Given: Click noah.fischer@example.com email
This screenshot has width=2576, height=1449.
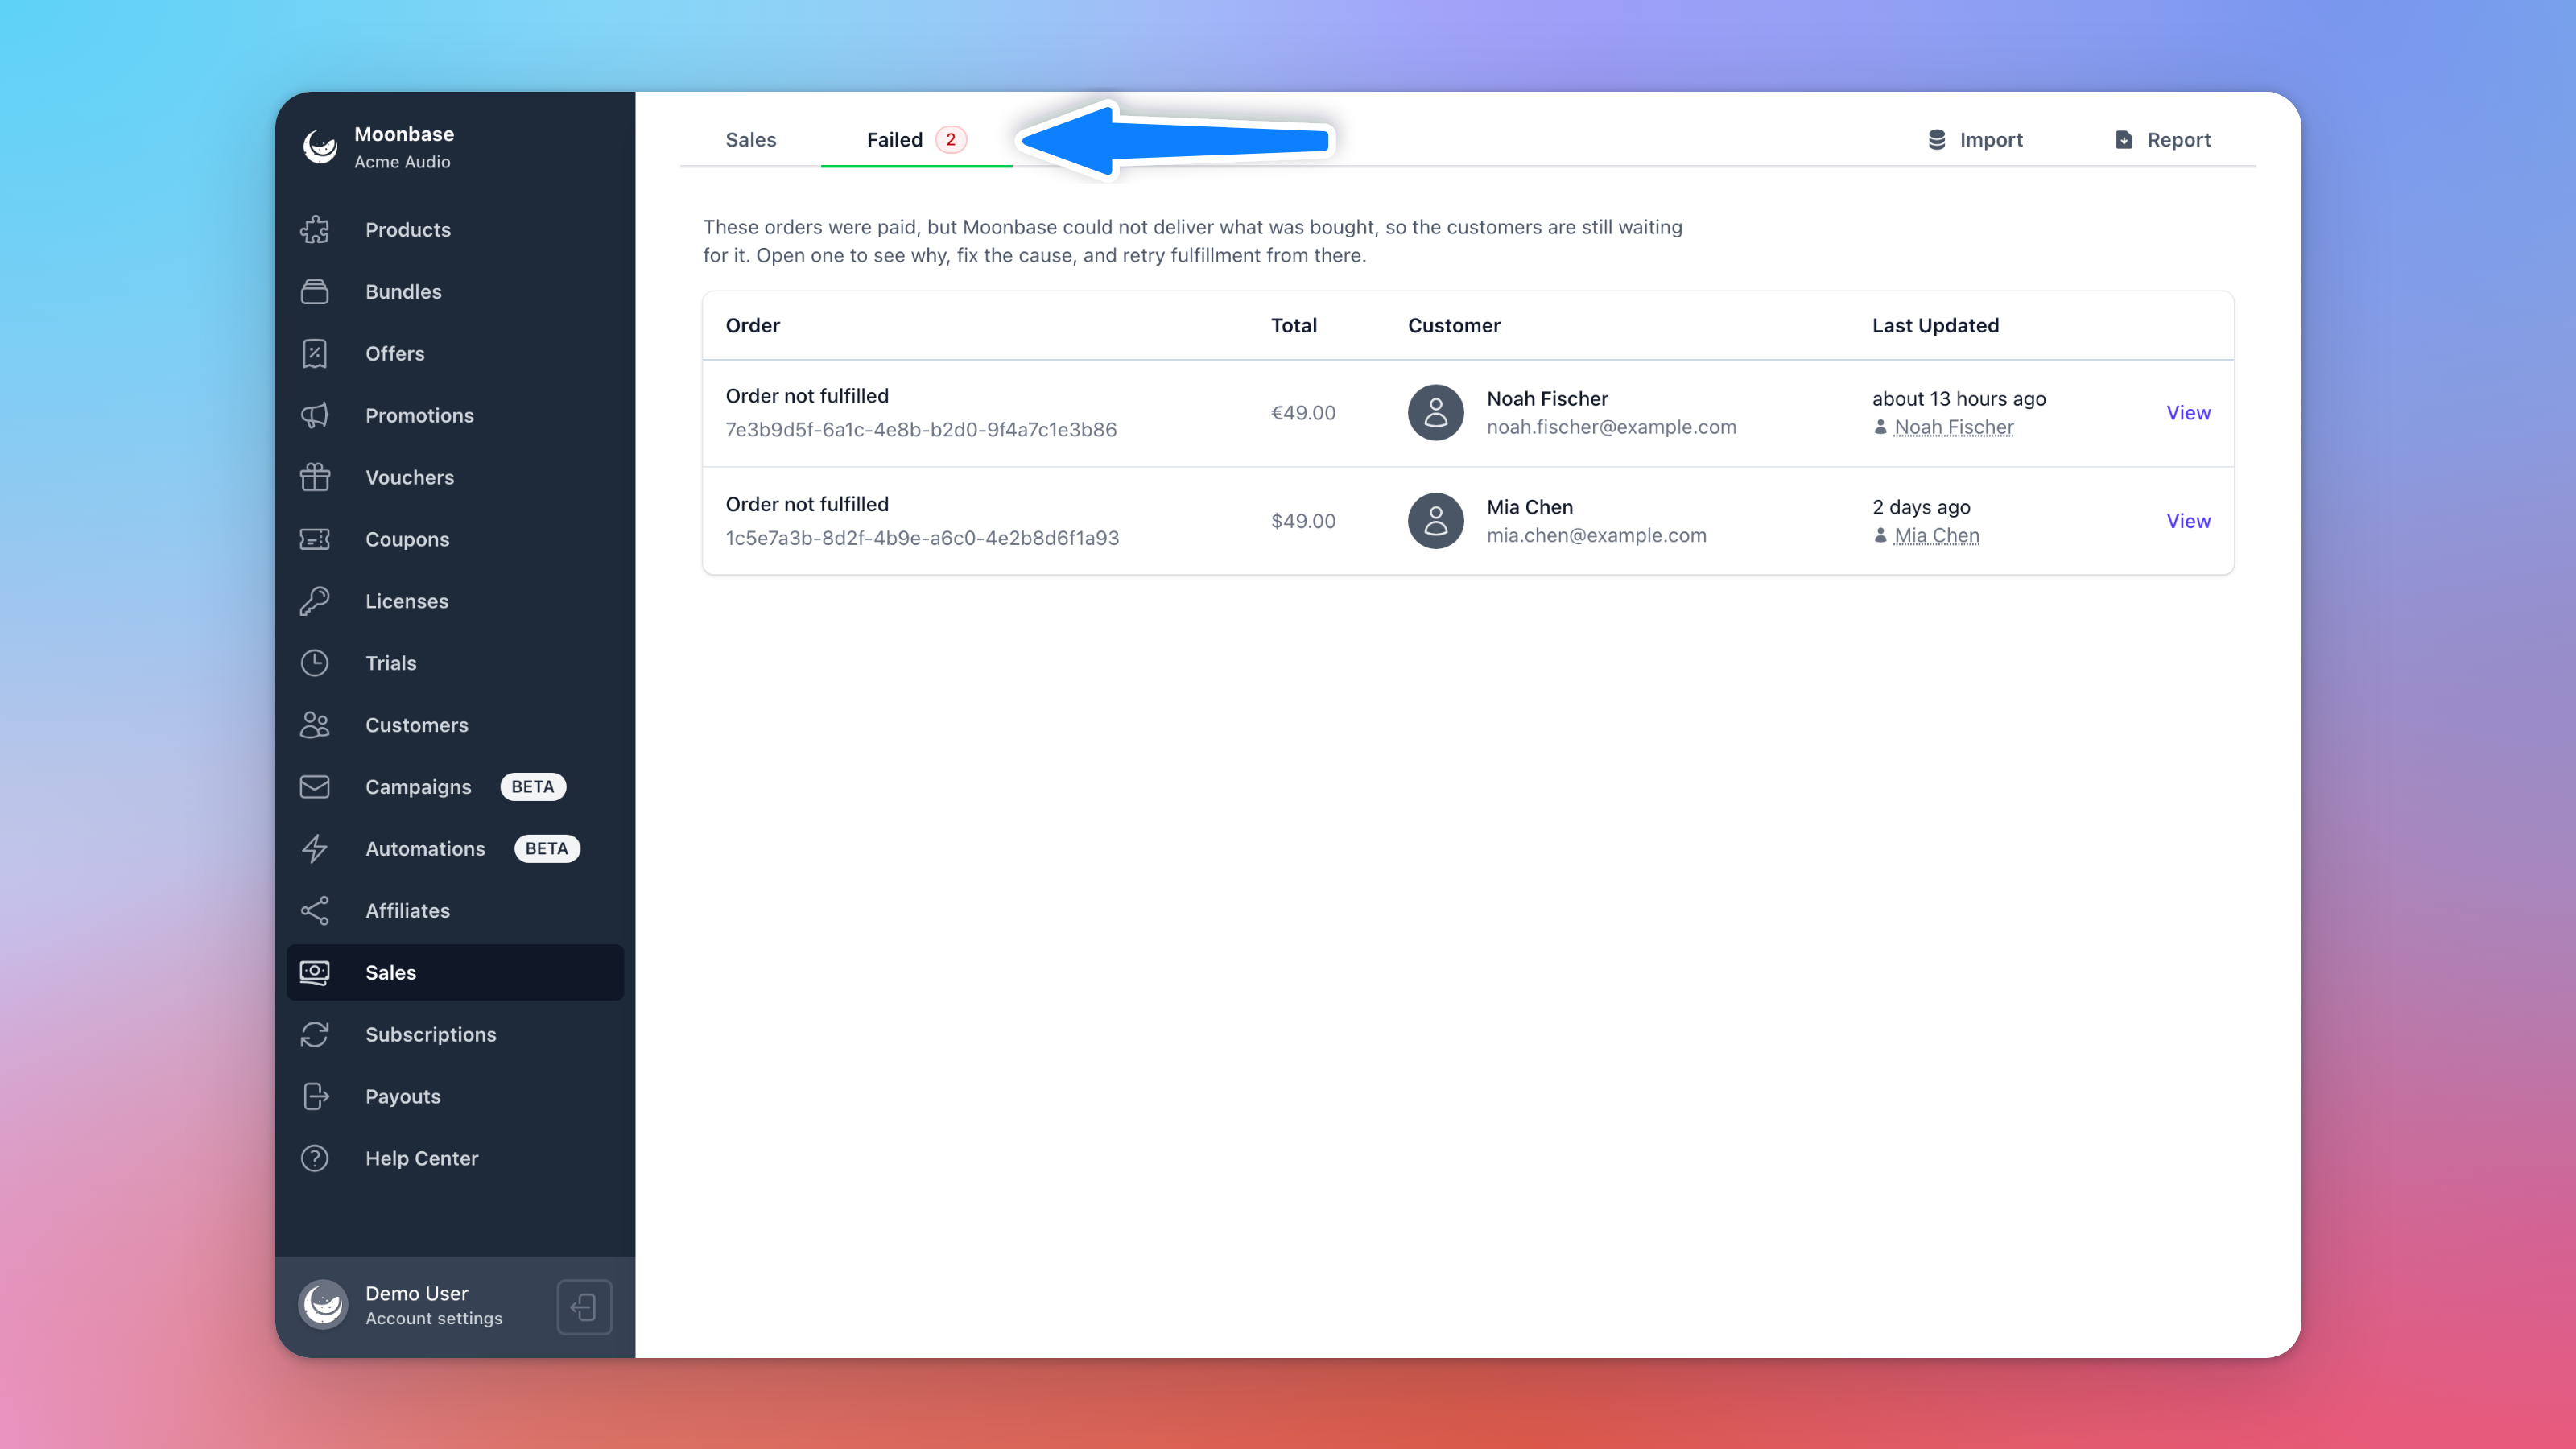Looking at the screenshot, I should [x=1611, y=427].
